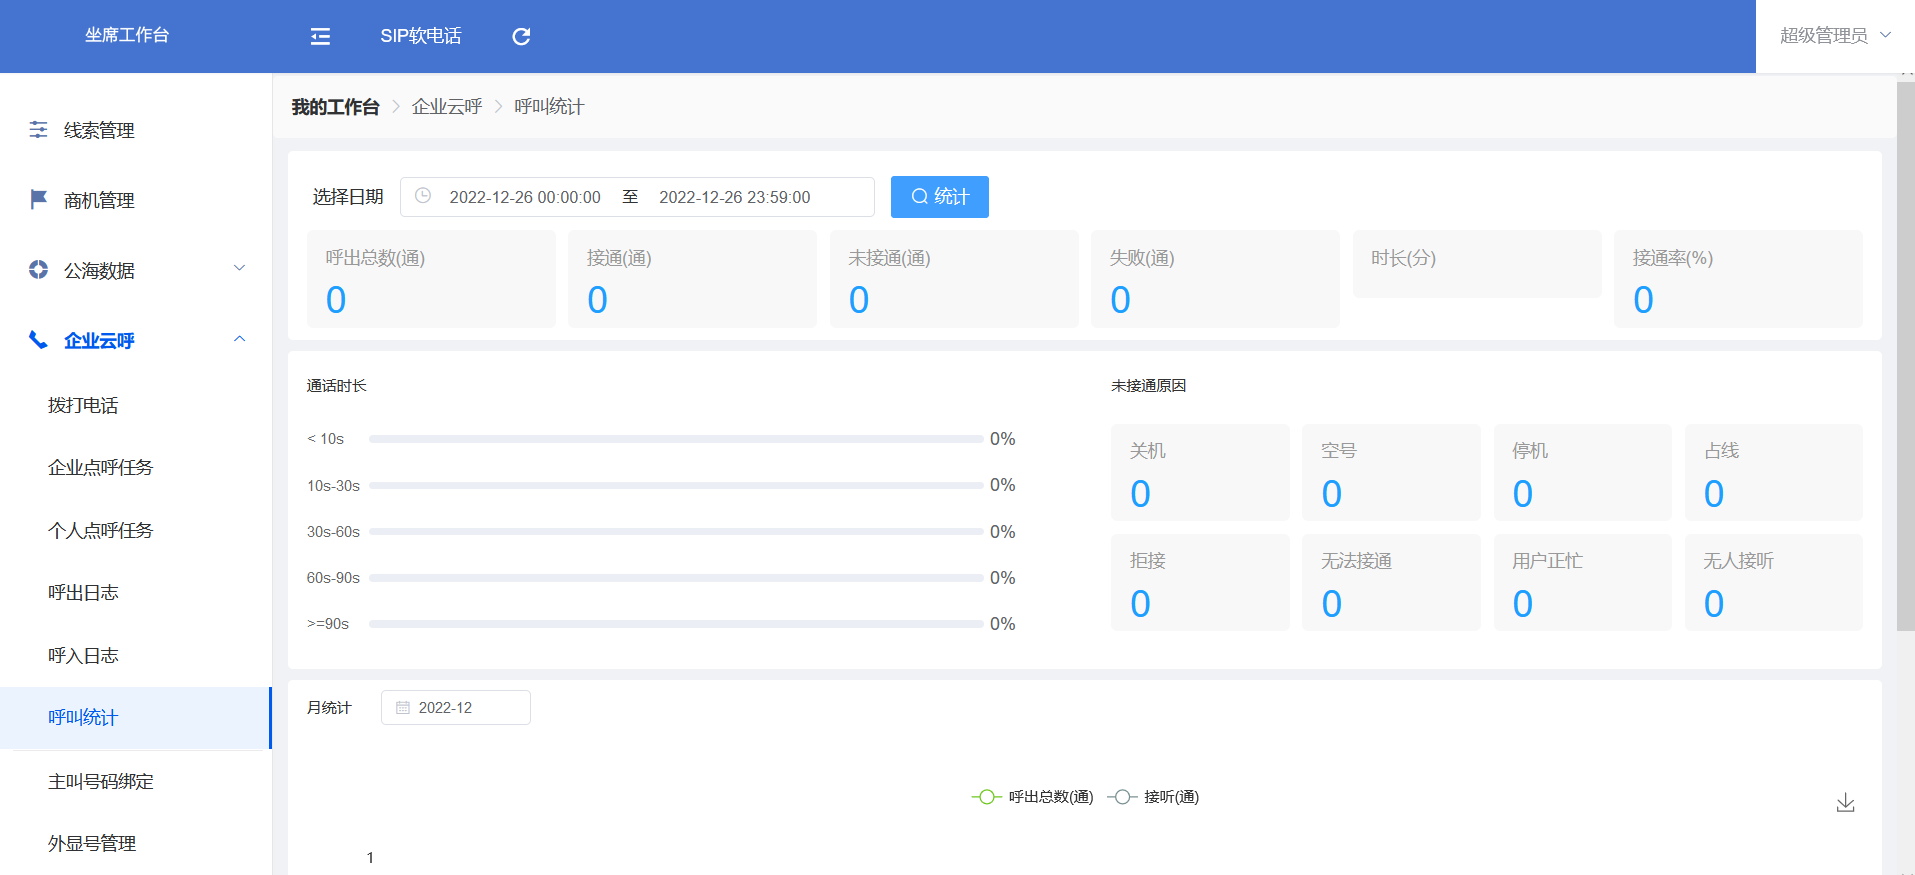Open the 2022-12 month picker

click(x=456, y=708)
